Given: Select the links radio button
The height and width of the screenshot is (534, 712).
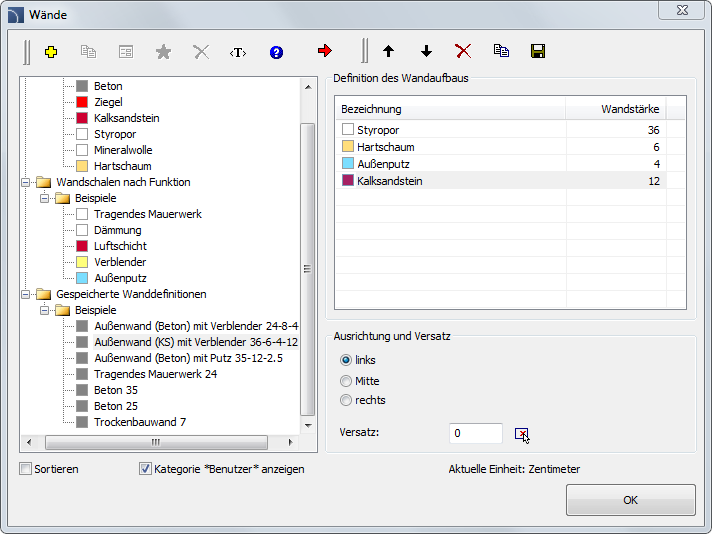Looking at the screenshot, I should (346, 360).
